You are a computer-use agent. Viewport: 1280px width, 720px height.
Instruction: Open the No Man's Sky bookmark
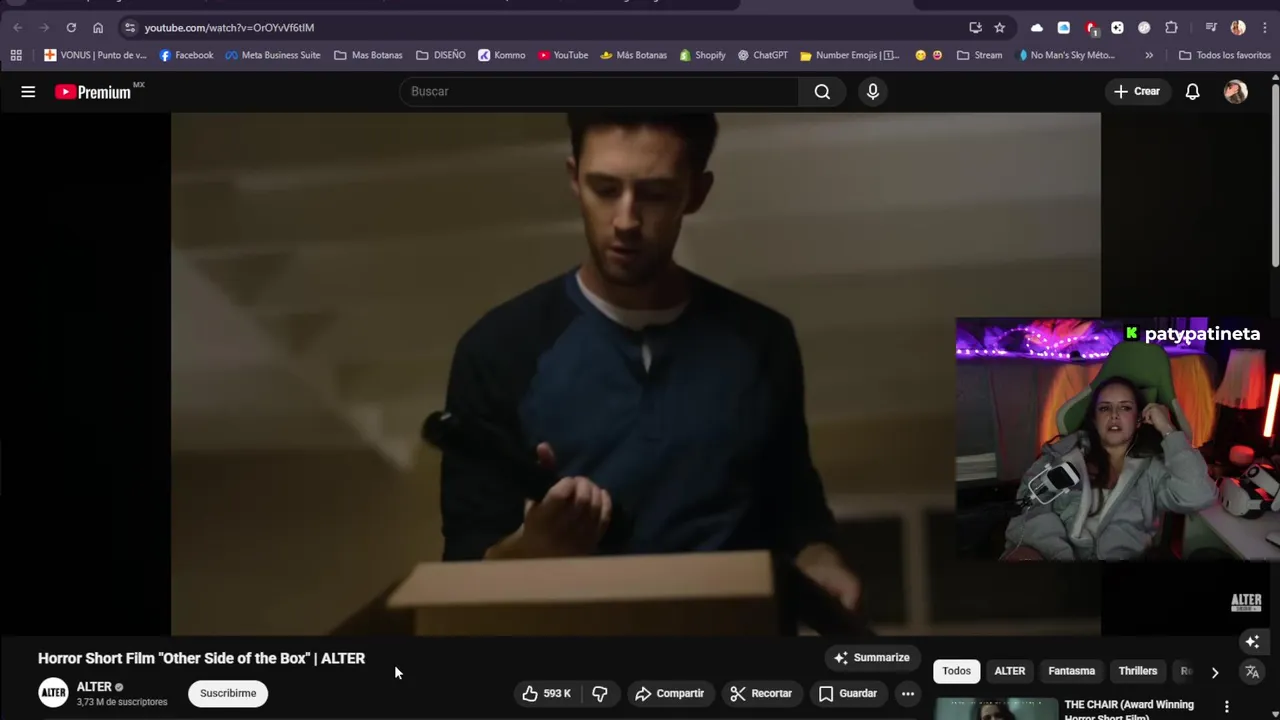[1066, 55]
